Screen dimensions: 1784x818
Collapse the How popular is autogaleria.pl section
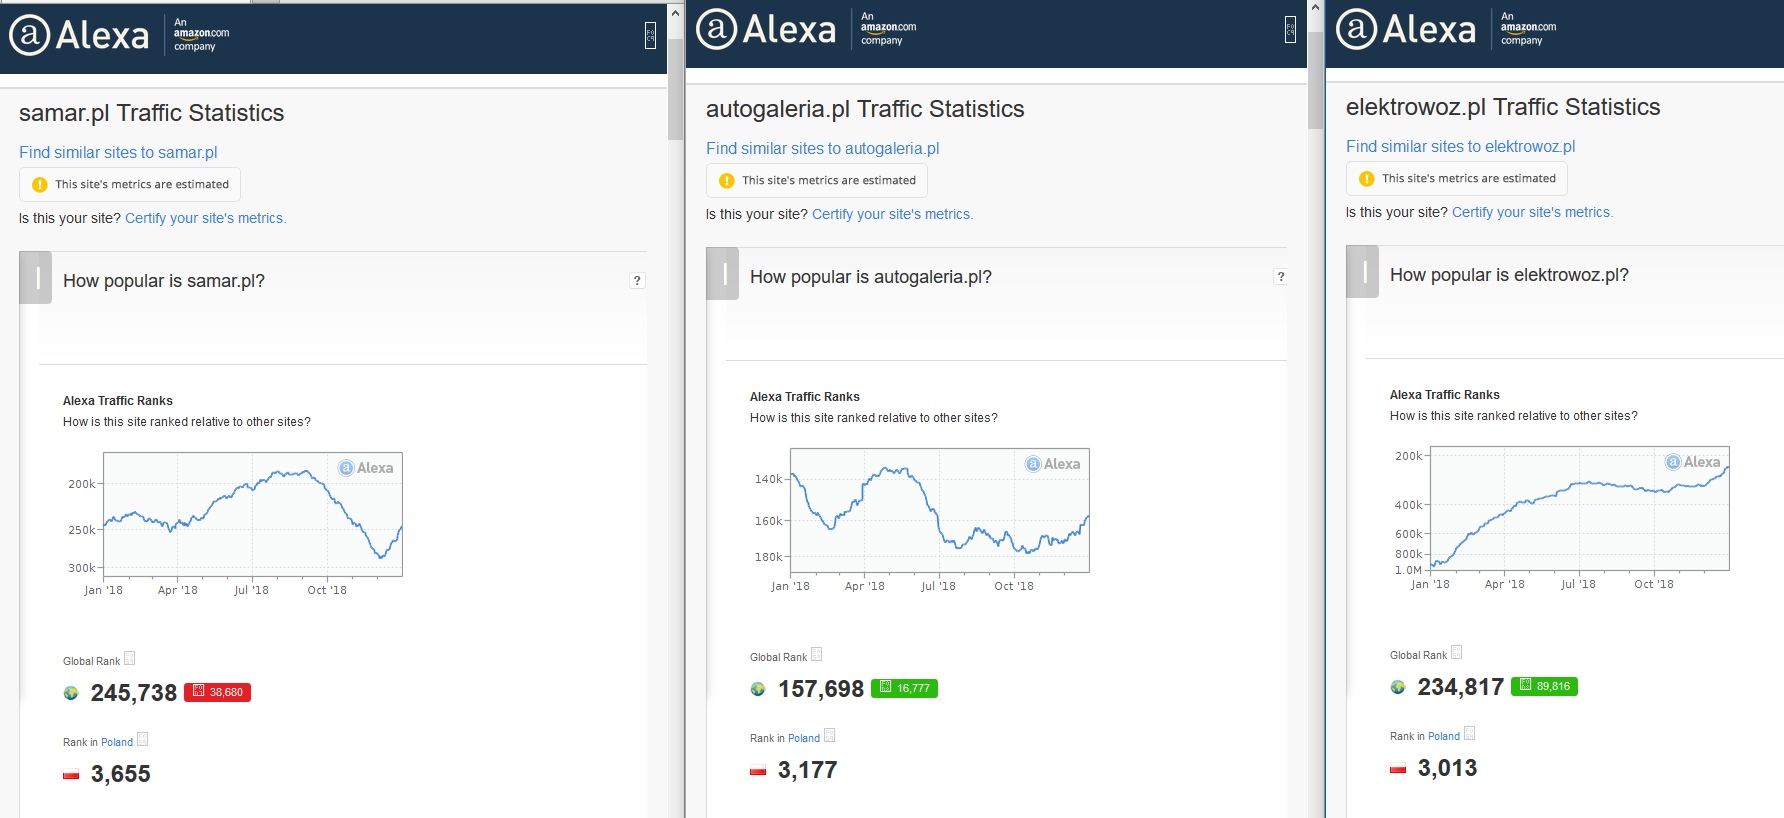click(723, 274)
